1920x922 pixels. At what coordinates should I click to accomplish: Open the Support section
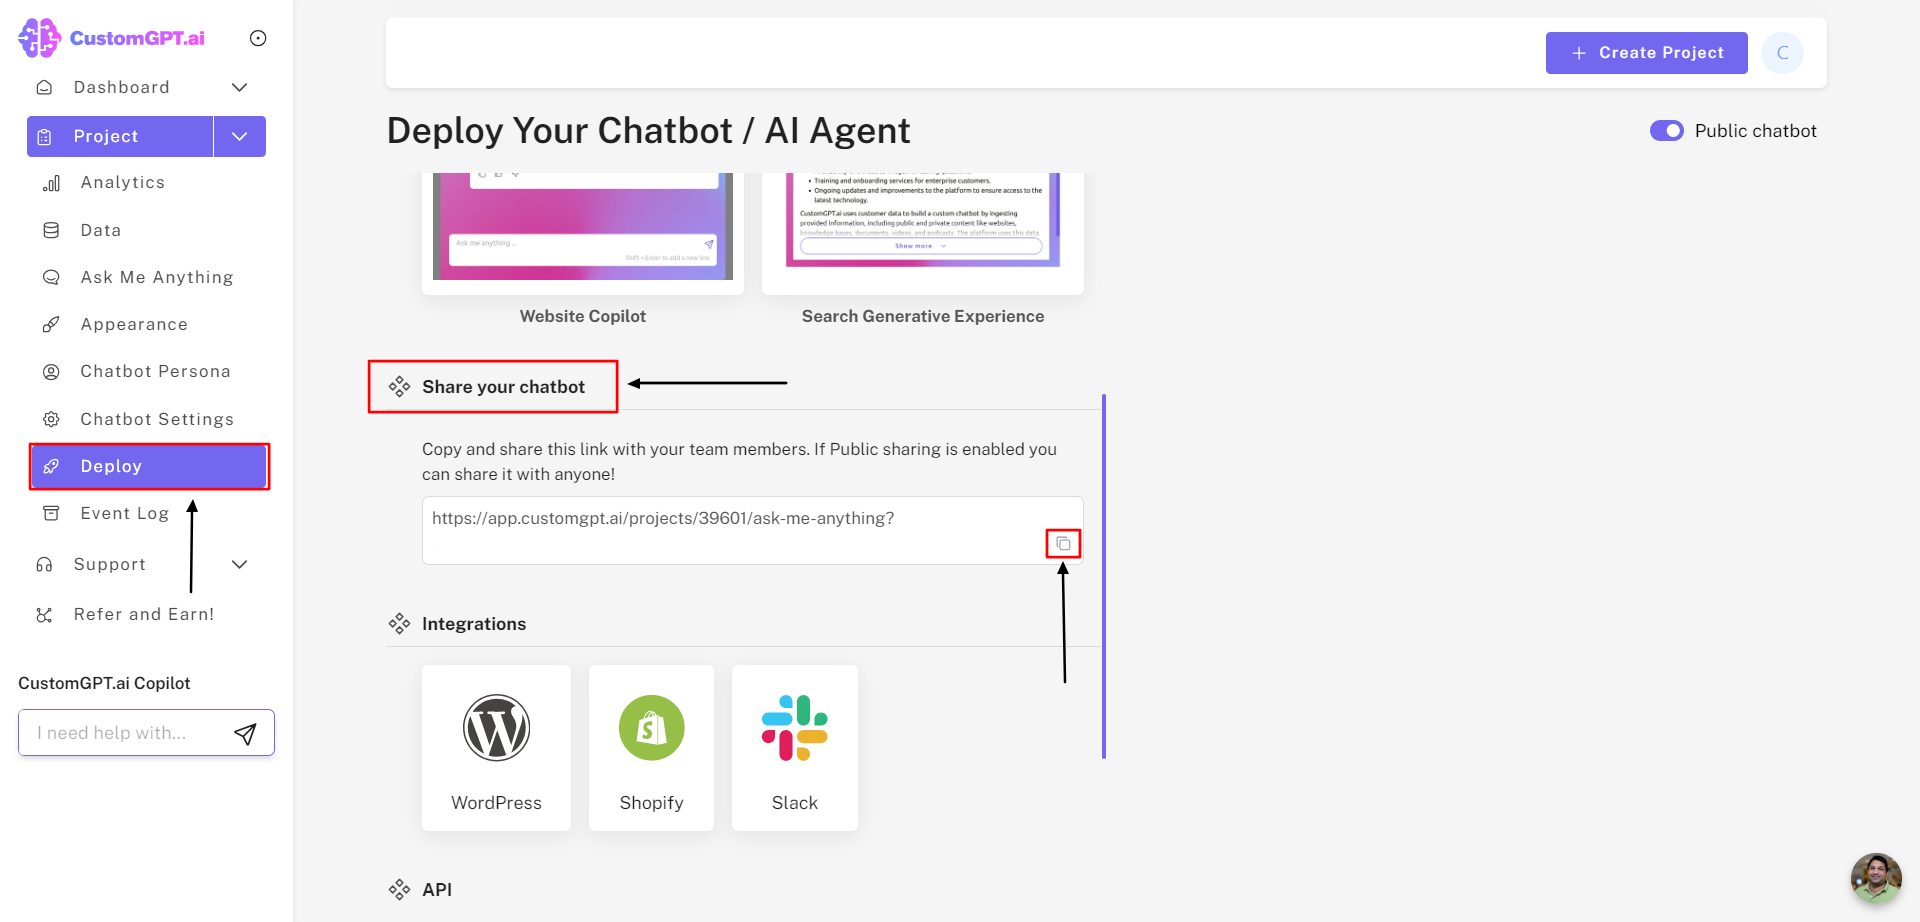(110, 564)
